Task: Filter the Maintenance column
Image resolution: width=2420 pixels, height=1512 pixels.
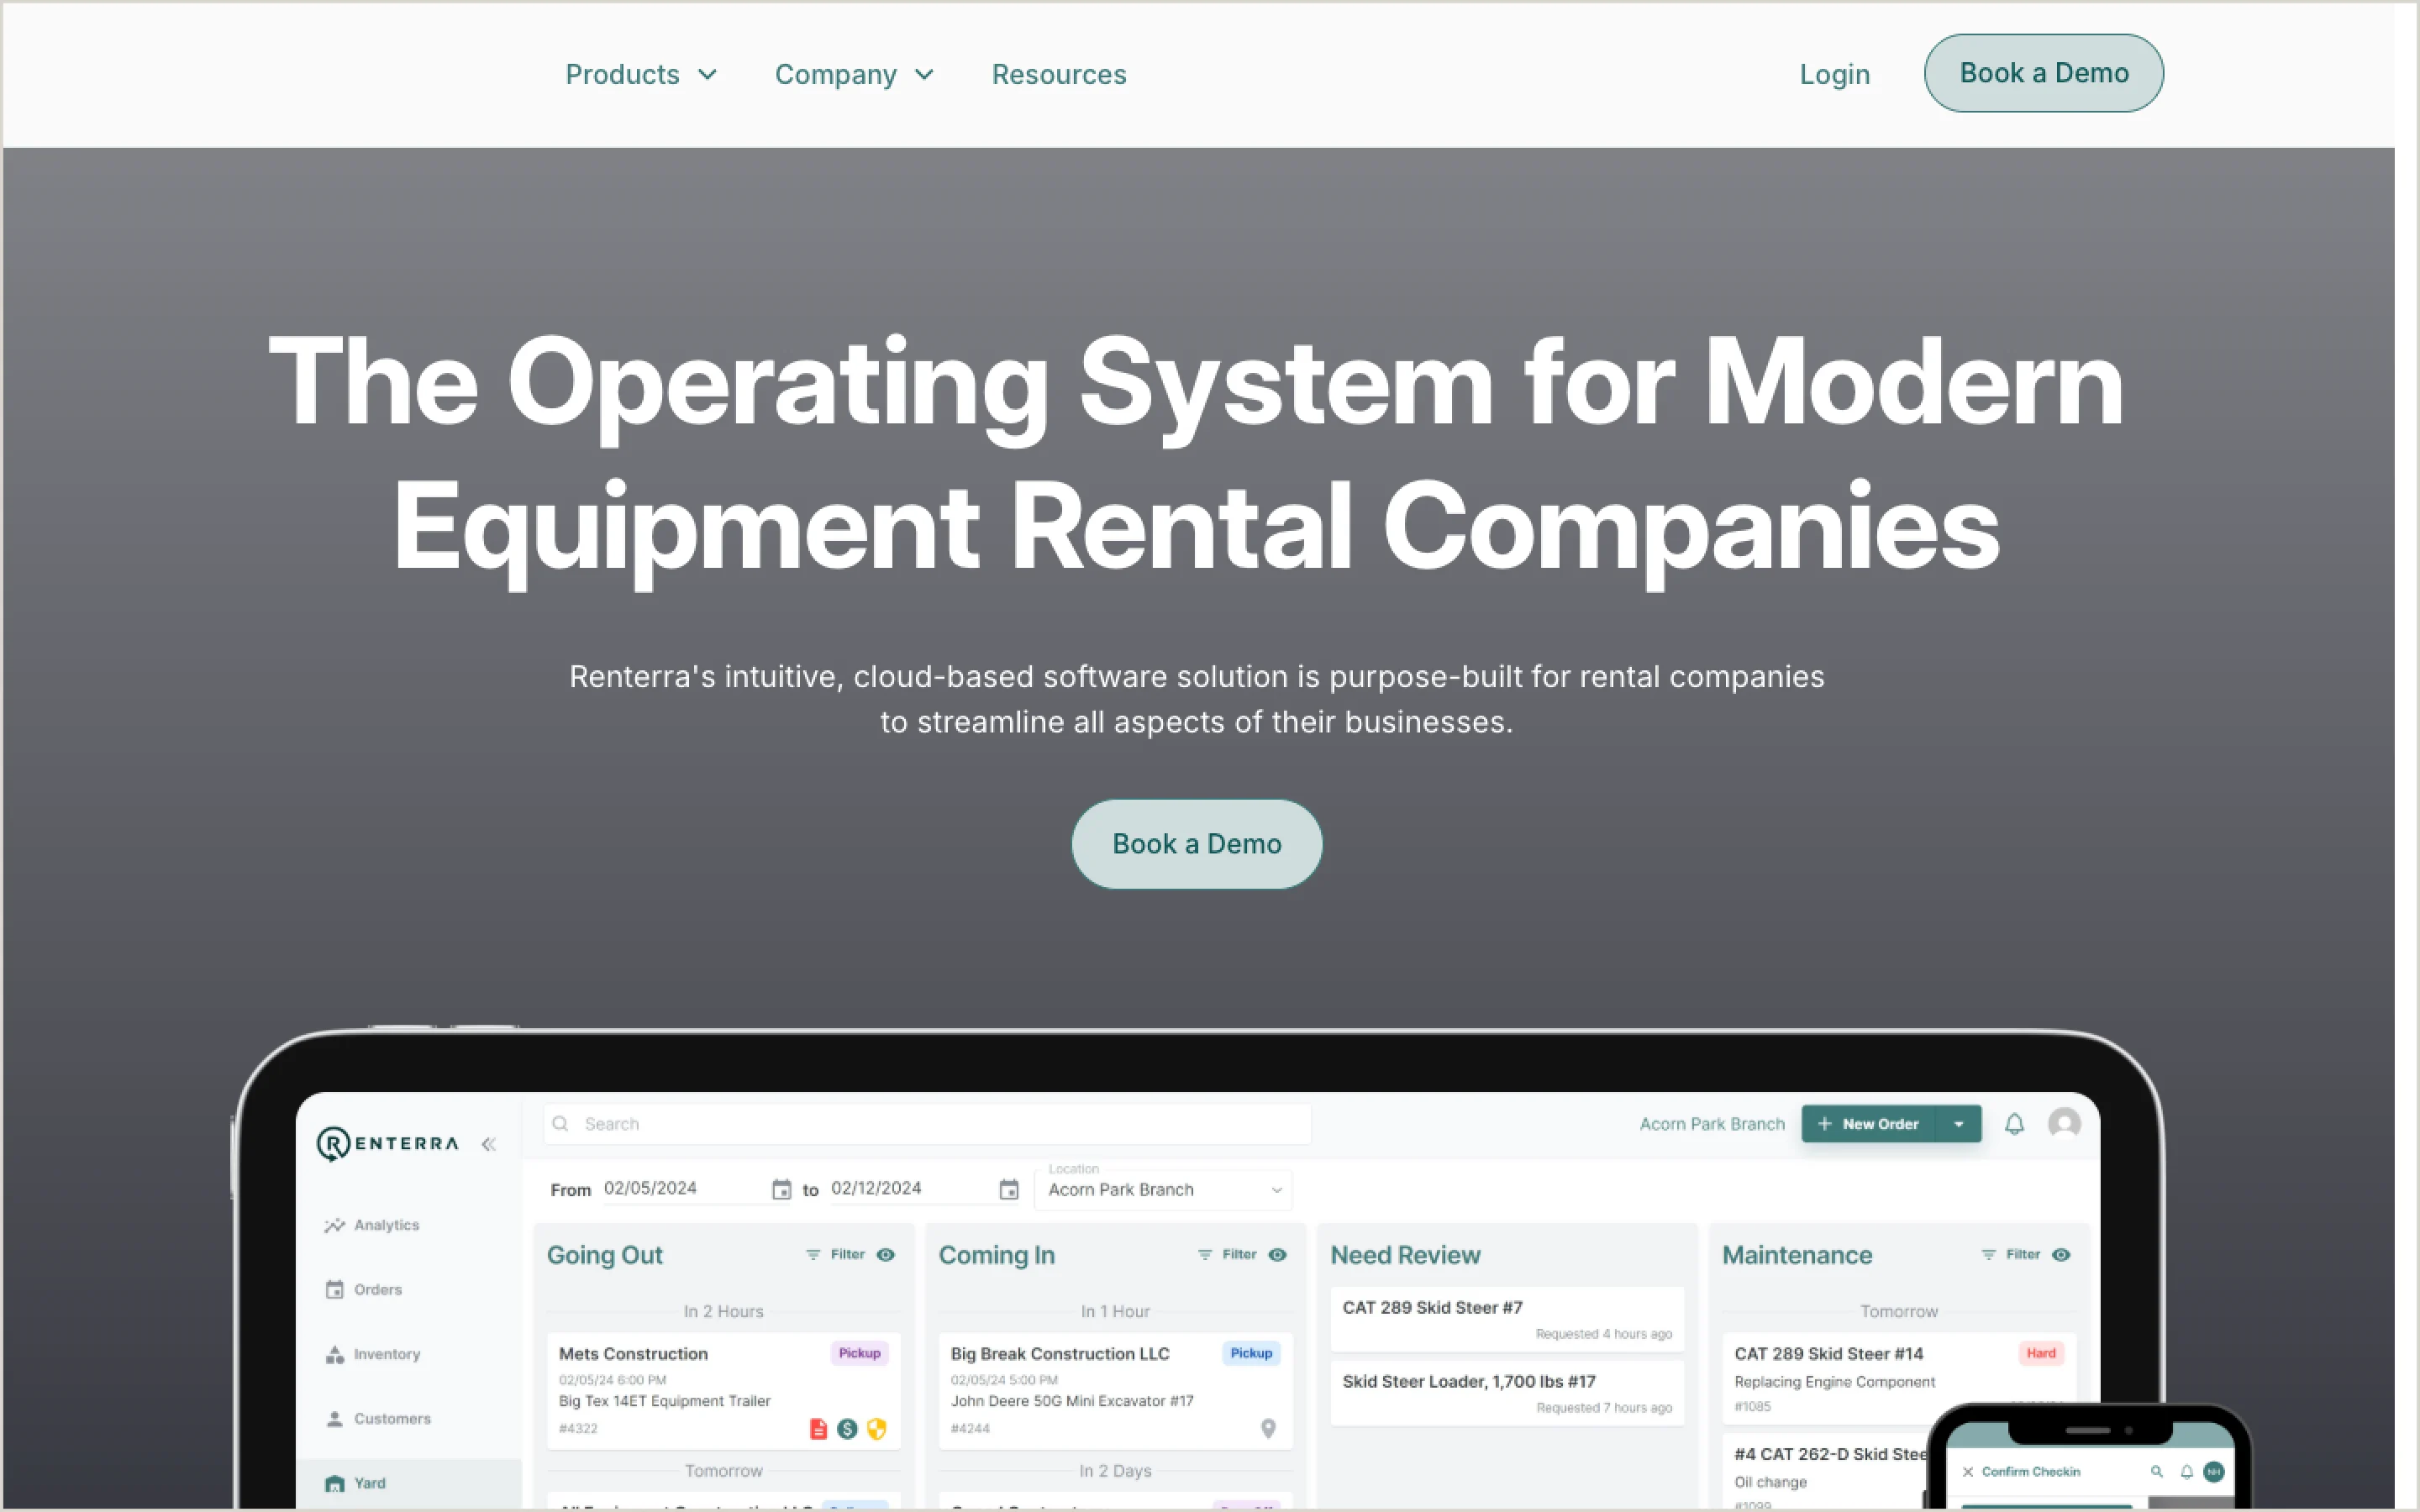Action: 2011,1254
